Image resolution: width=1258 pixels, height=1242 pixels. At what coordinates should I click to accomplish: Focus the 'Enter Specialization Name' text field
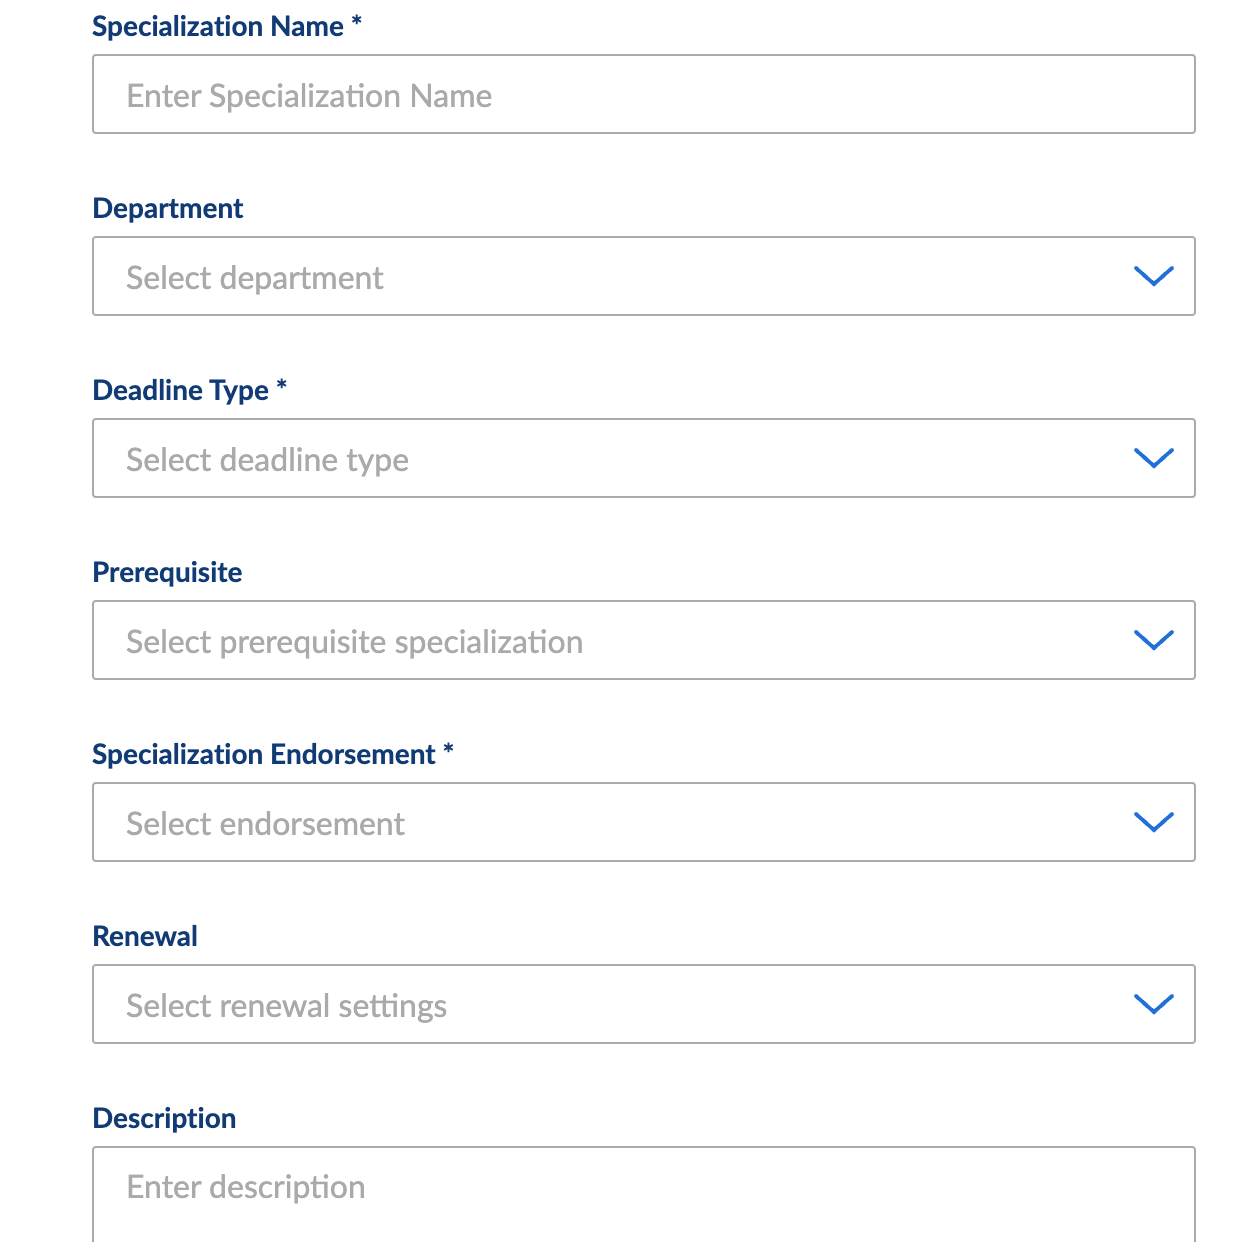click(644, 94)
